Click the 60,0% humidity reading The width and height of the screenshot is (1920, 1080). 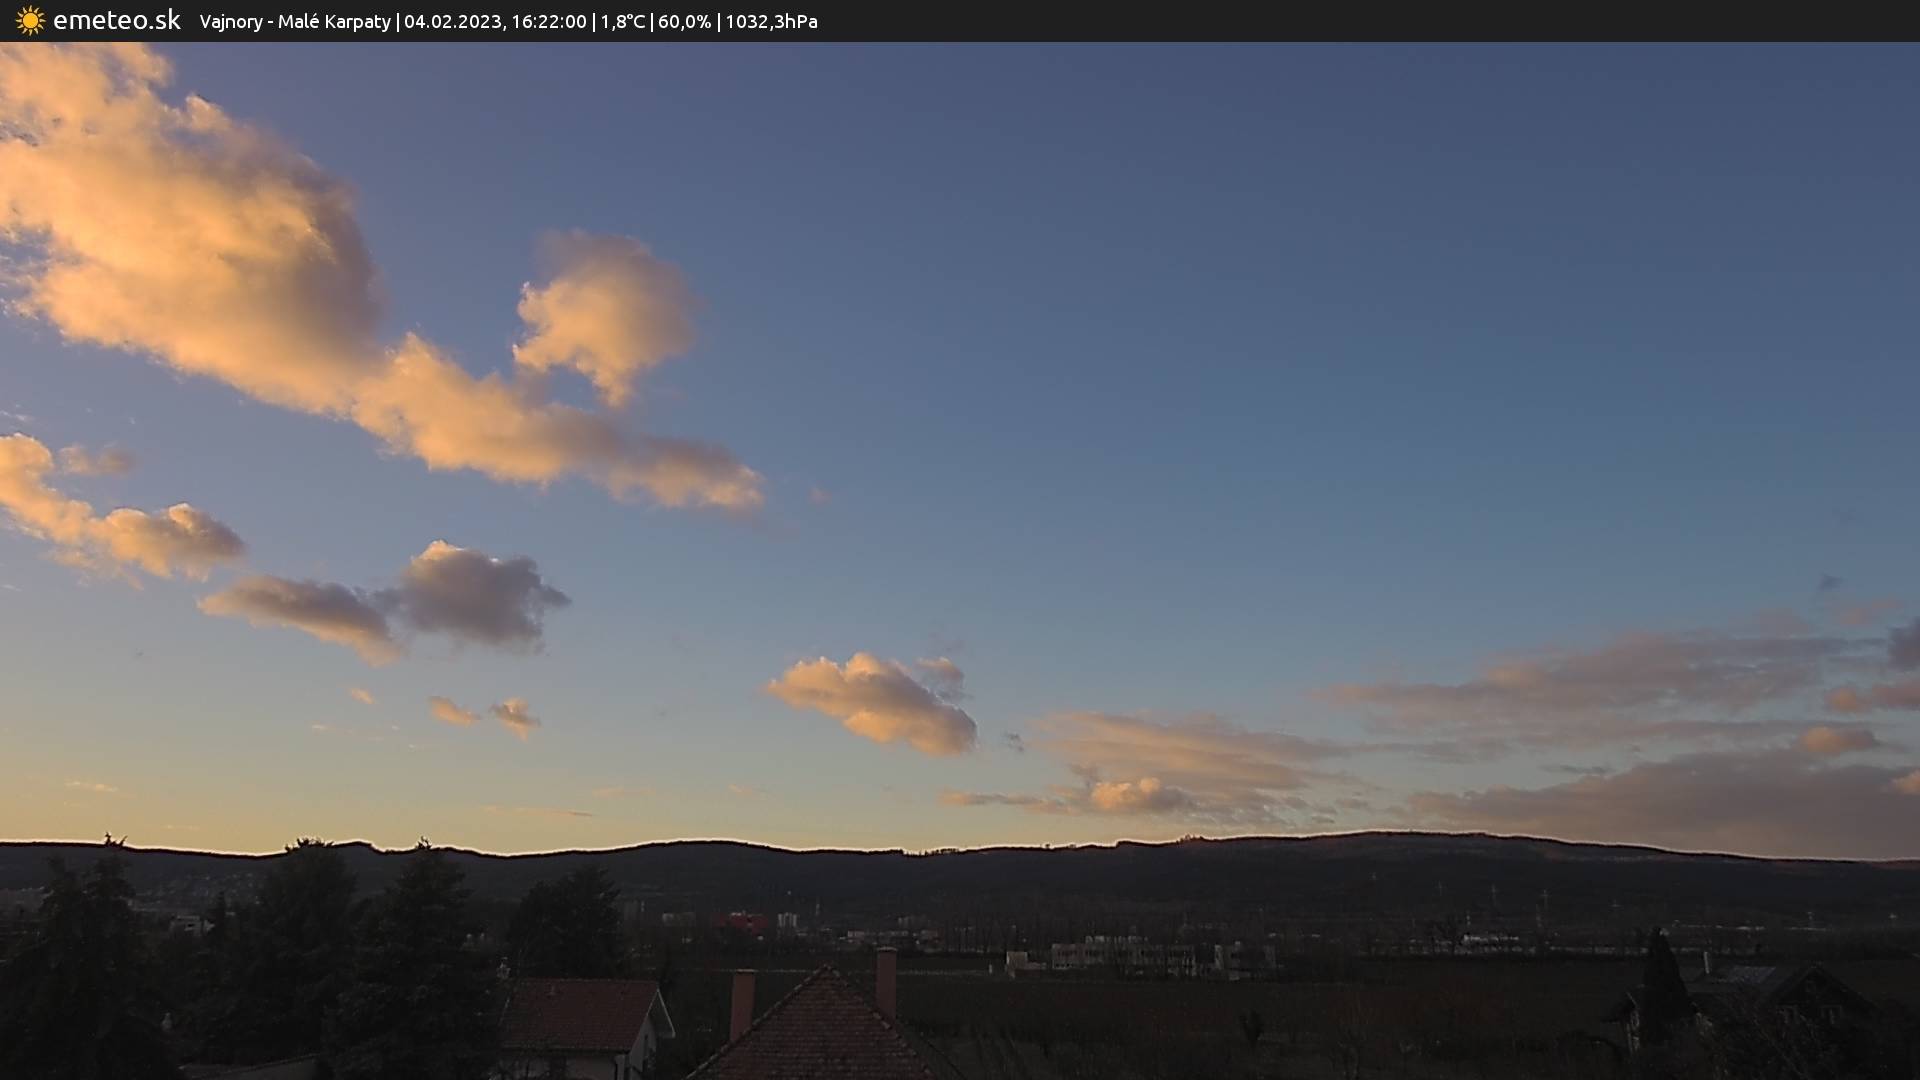[x=684, y=22]
